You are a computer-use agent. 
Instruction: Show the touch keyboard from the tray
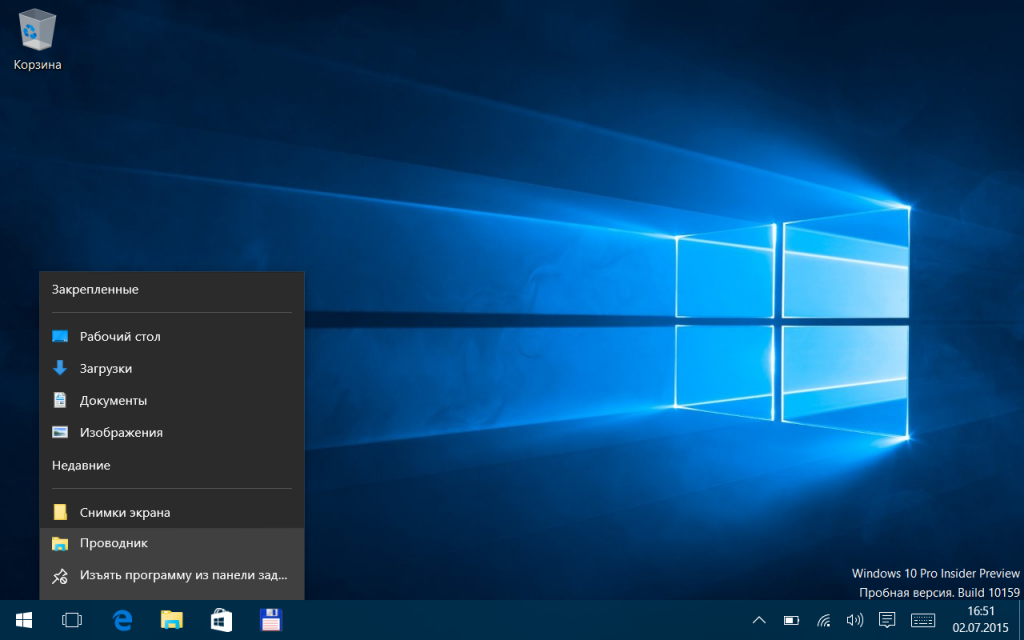(923, 620)
